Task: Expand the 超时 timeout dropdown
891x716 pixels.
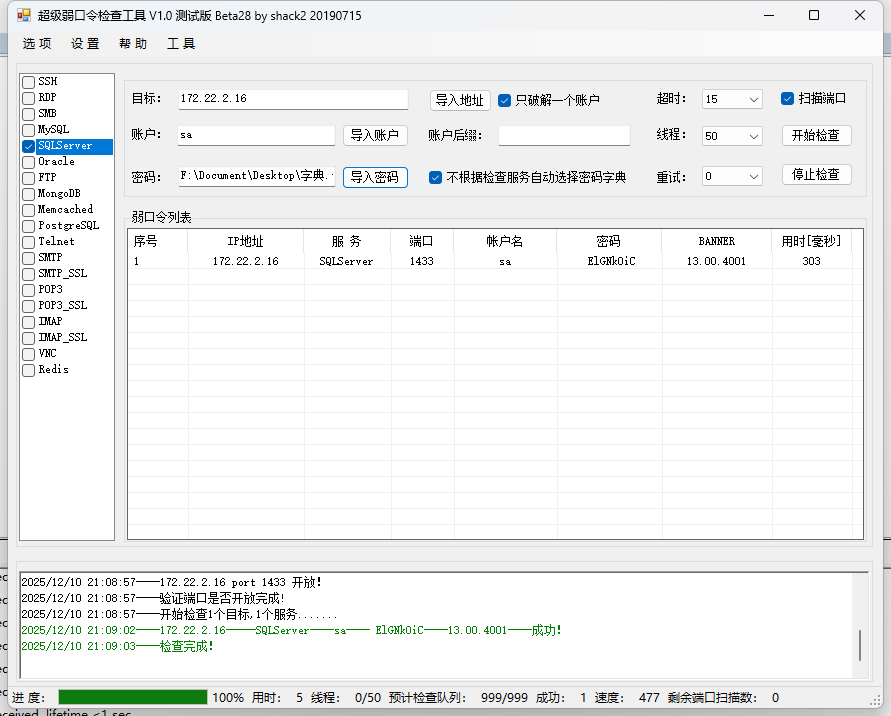Action: pos(753,99)
